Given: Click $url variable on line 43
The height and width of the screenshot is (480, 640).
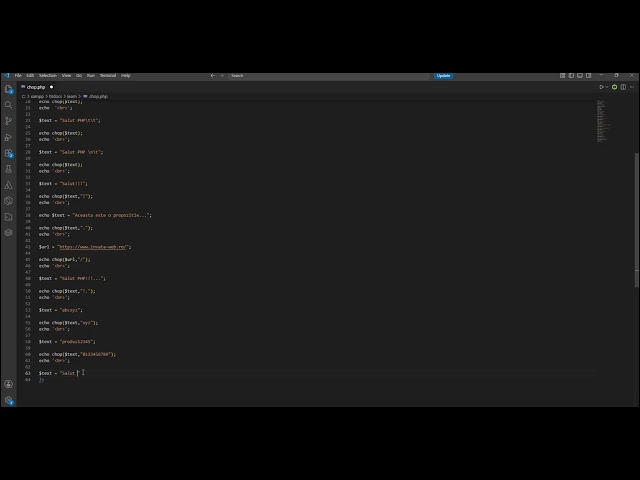Looking at the screenshot, I should 44,247.
